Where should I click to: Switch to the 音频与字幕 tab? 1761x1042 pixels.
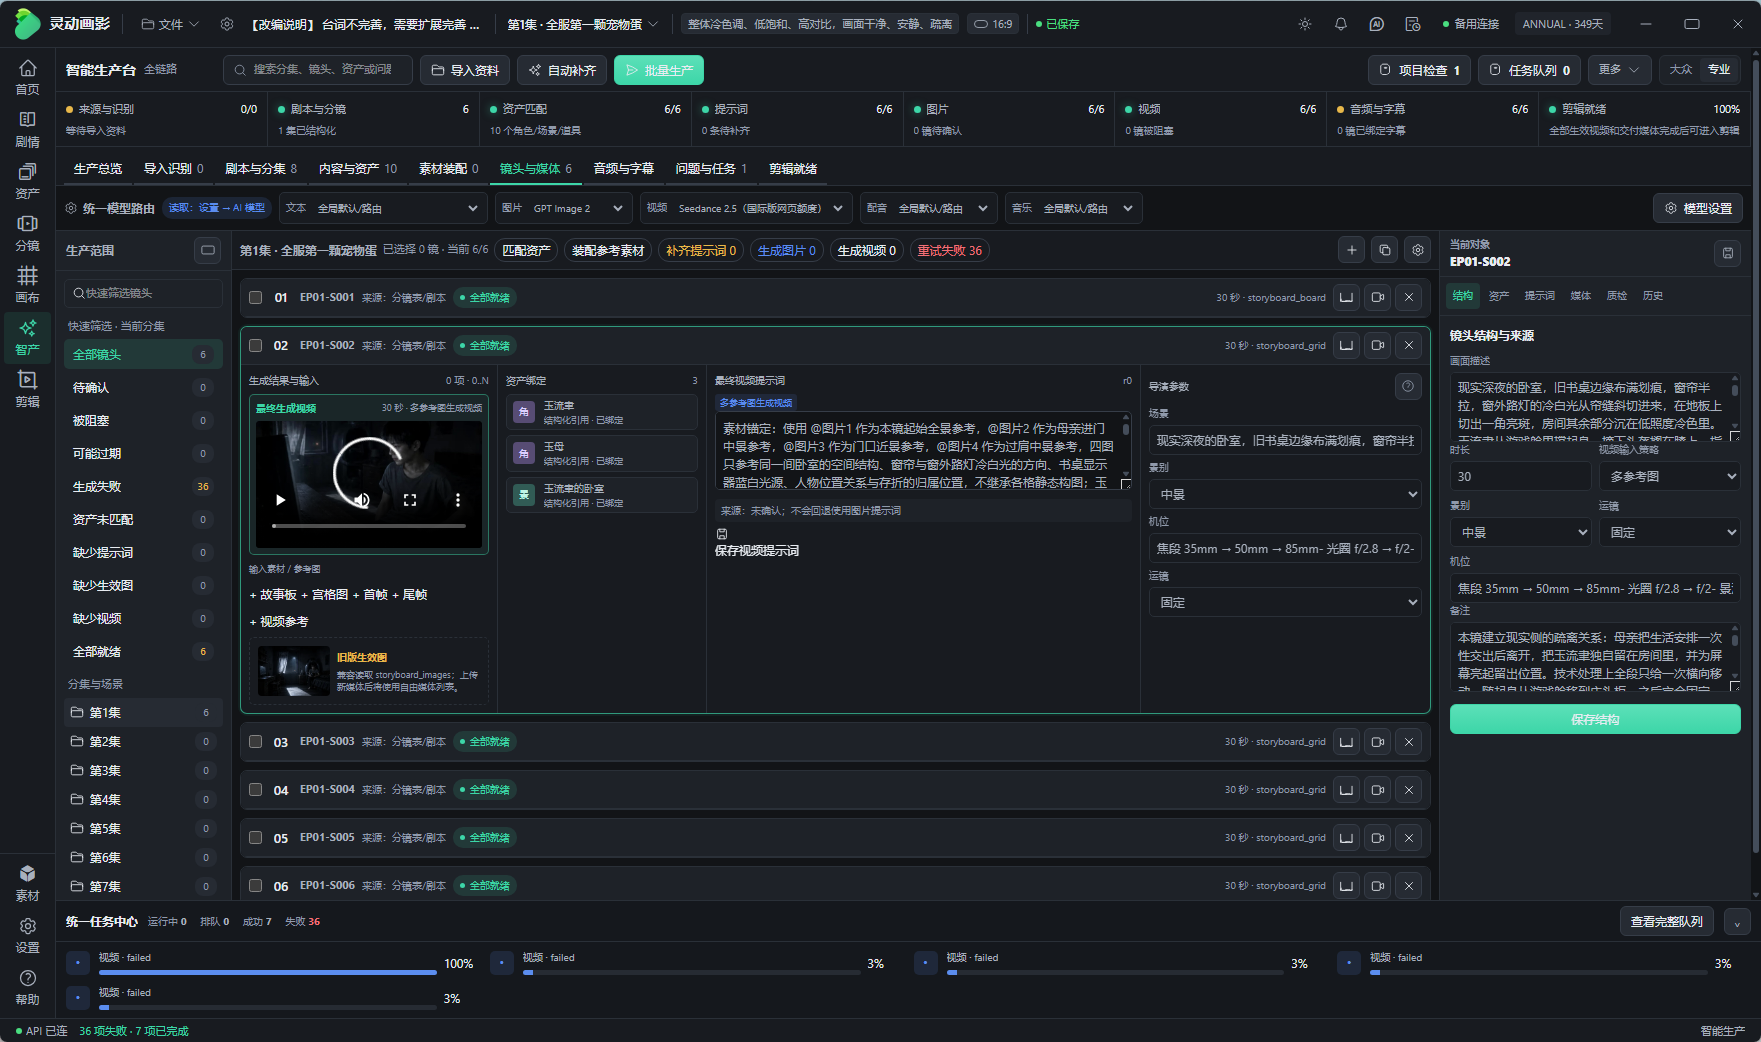pyautogui.click(x=623, y=169)
